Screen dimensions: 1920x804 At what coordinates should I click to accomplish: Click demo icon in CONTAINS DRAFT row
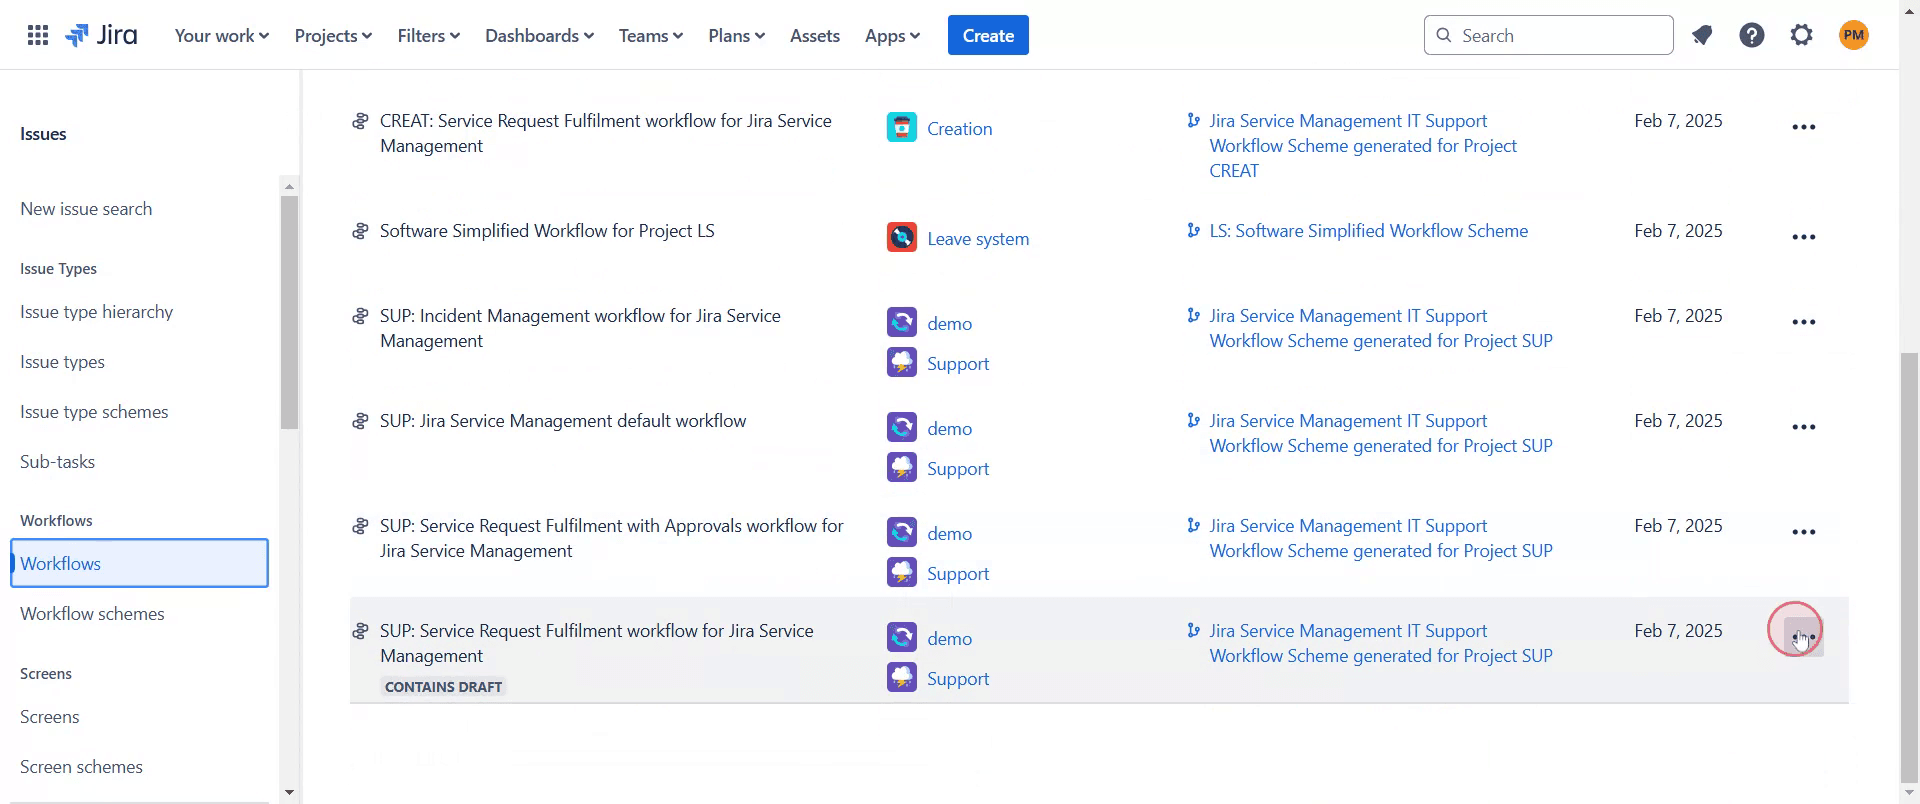point(902,637)
